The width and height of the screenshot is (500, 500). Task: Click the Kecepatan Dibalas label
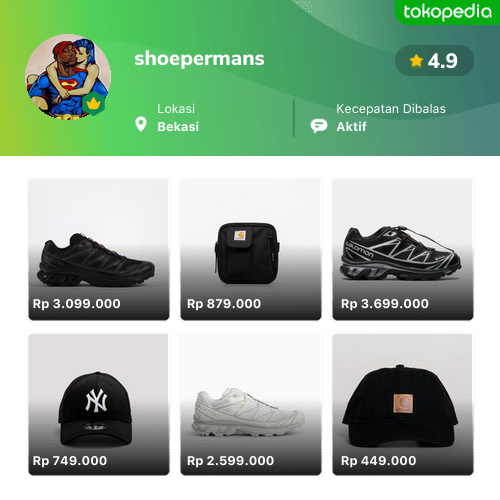click(x=391, y=109)
